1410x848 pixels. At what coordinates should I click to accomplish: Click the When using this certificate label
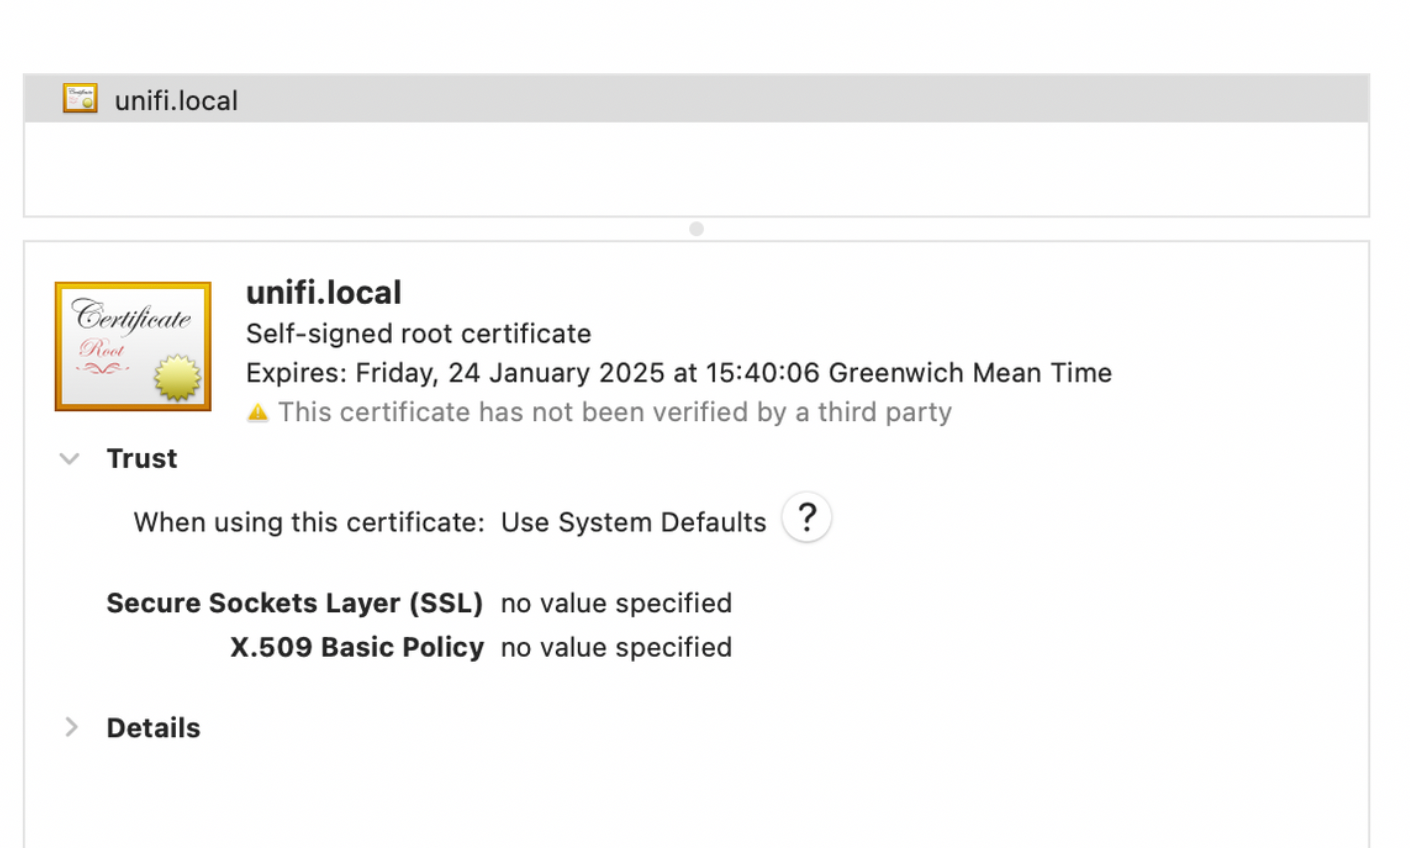click(308, 522)
